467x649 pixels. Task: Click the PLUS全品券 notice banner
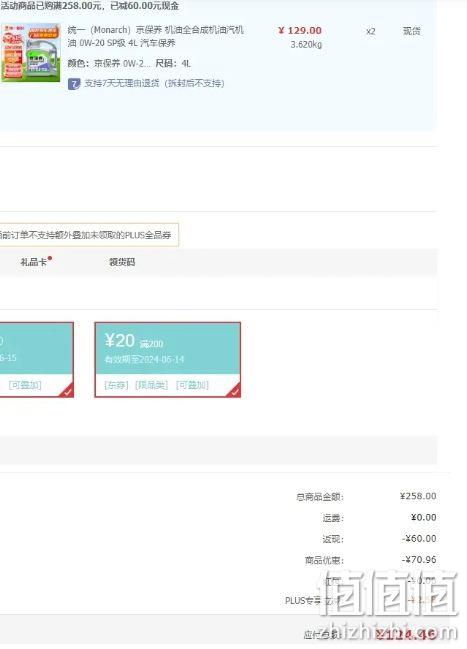[89, 235]
